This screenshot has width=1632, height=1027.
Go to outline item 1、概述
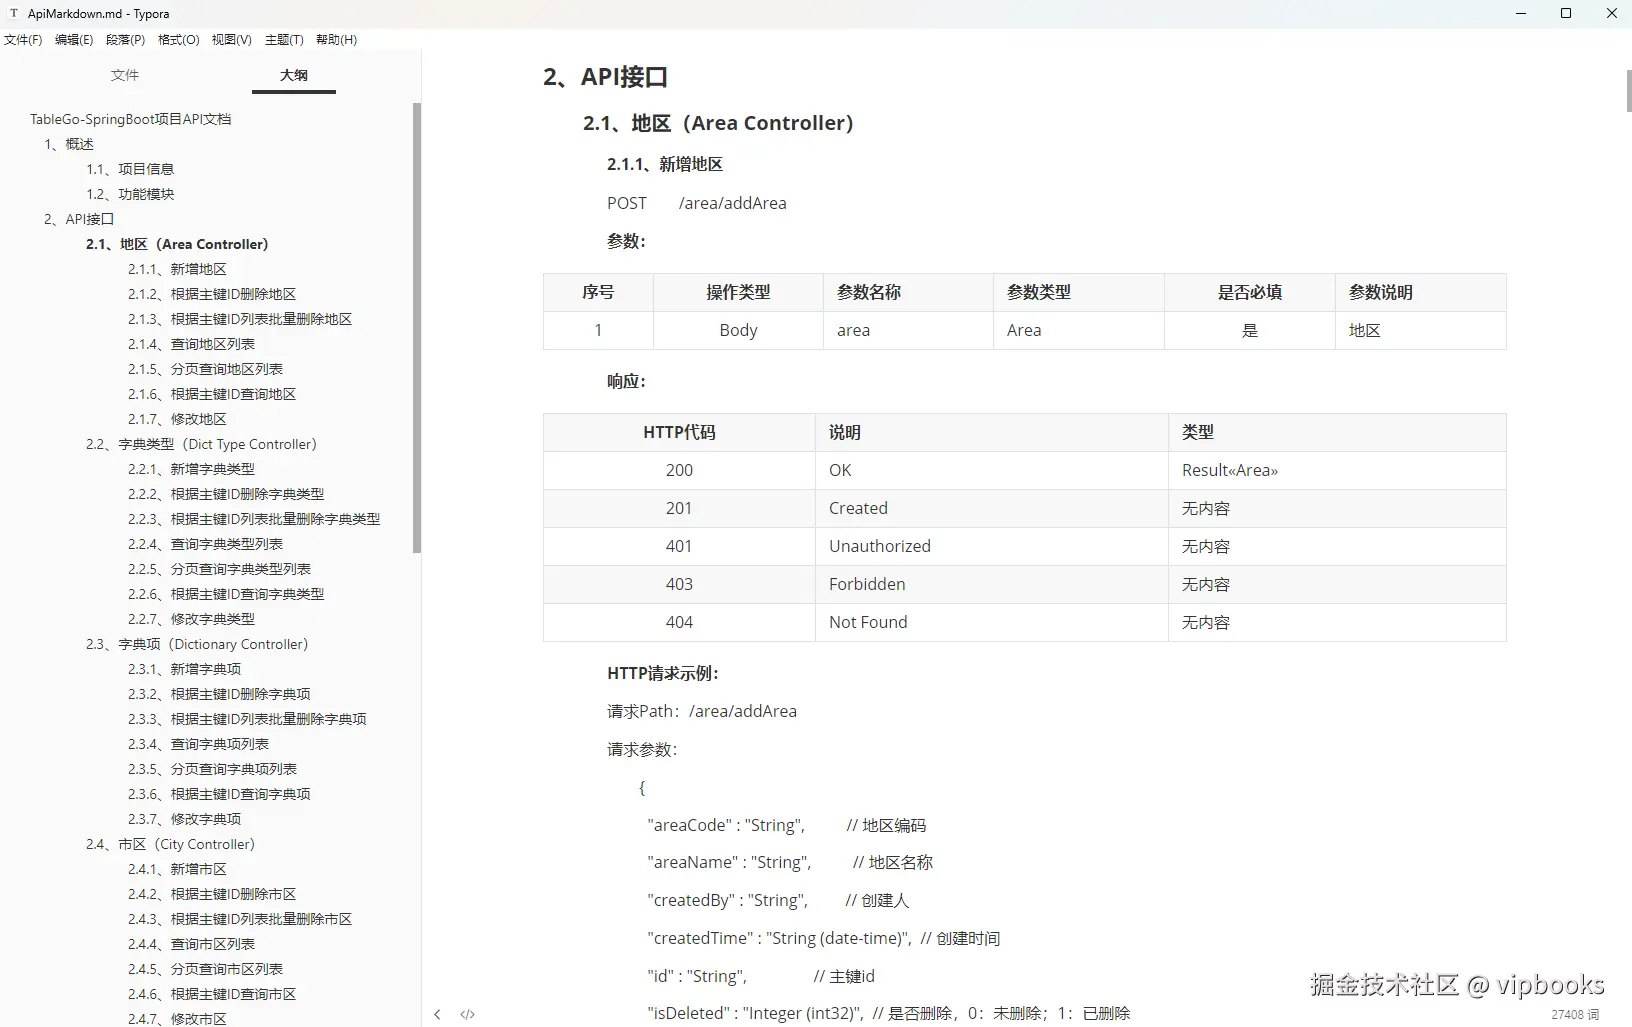69,144
